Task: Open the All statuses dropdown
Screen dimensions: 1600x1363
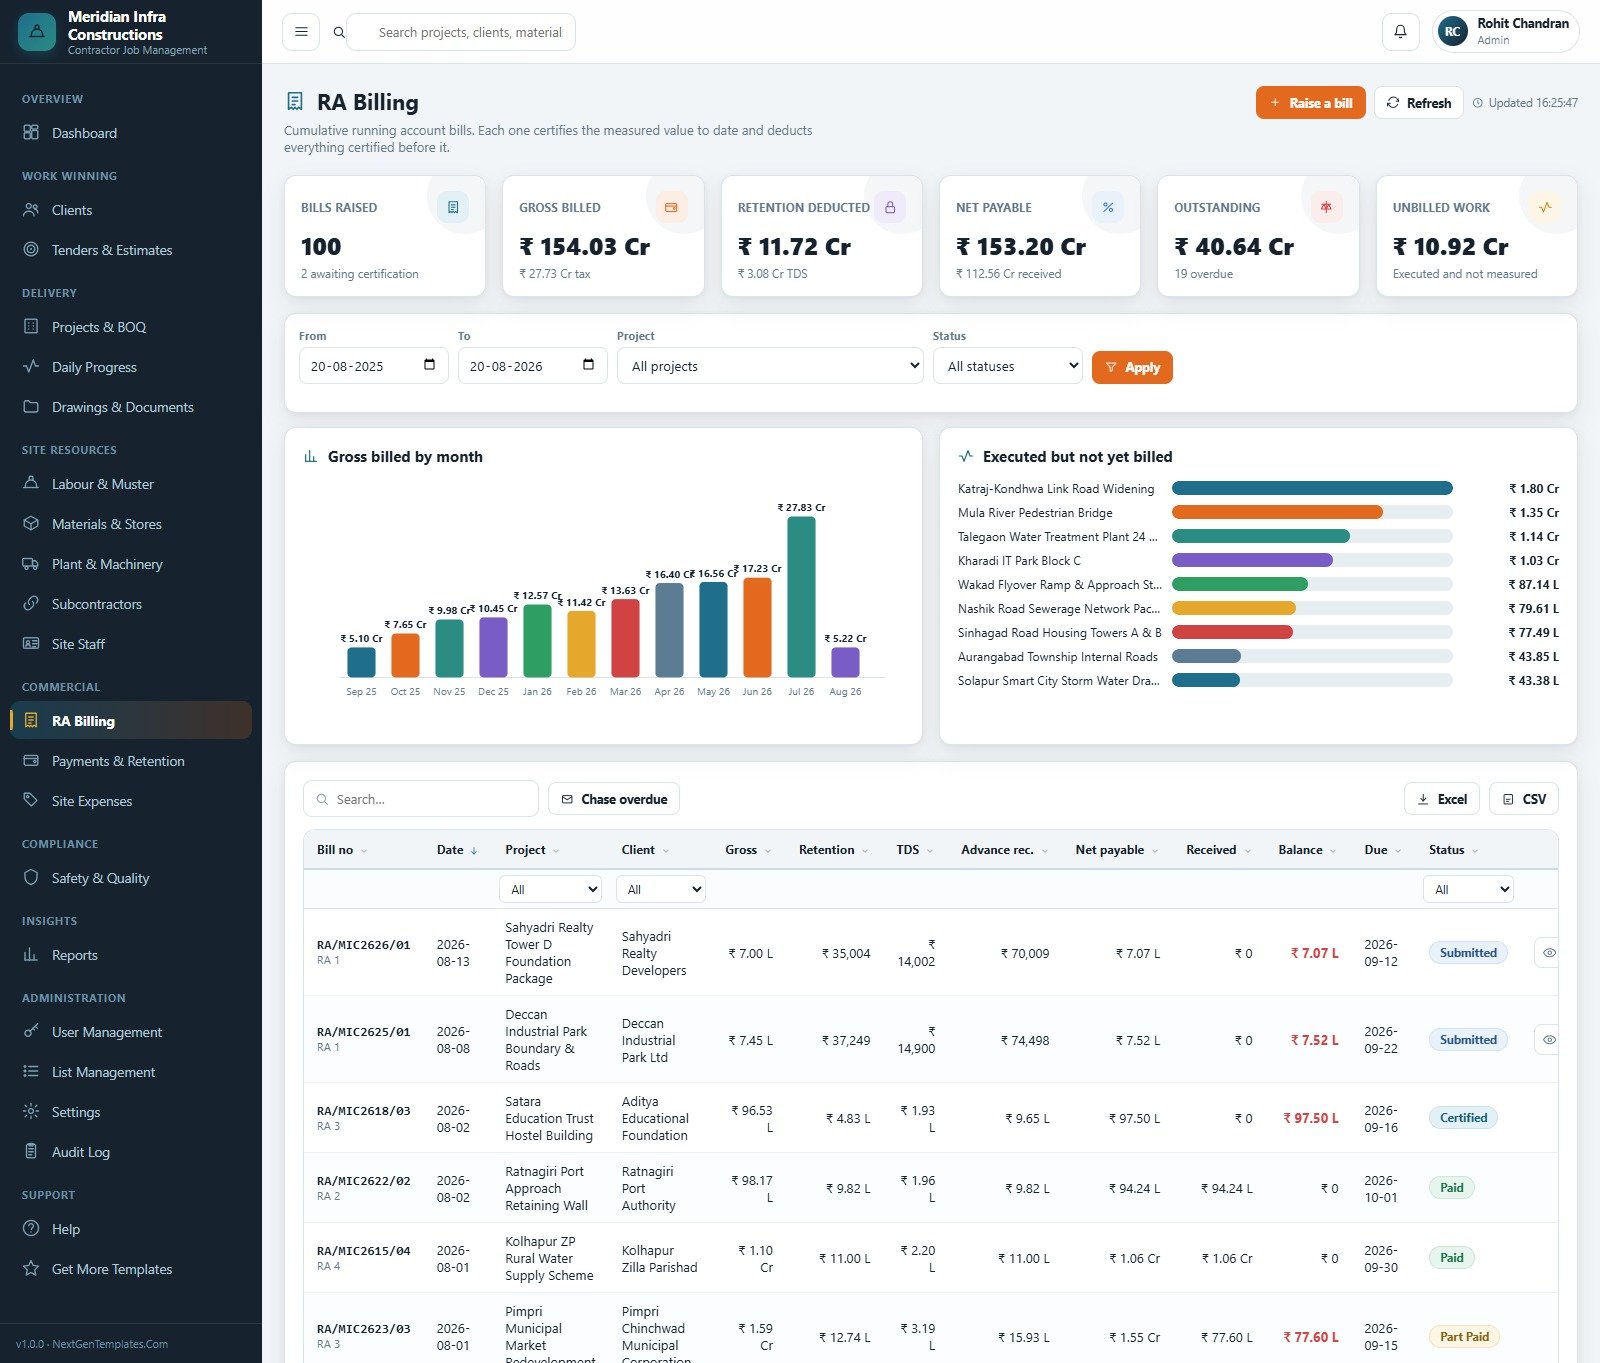Action: [x=1008, y=366]
